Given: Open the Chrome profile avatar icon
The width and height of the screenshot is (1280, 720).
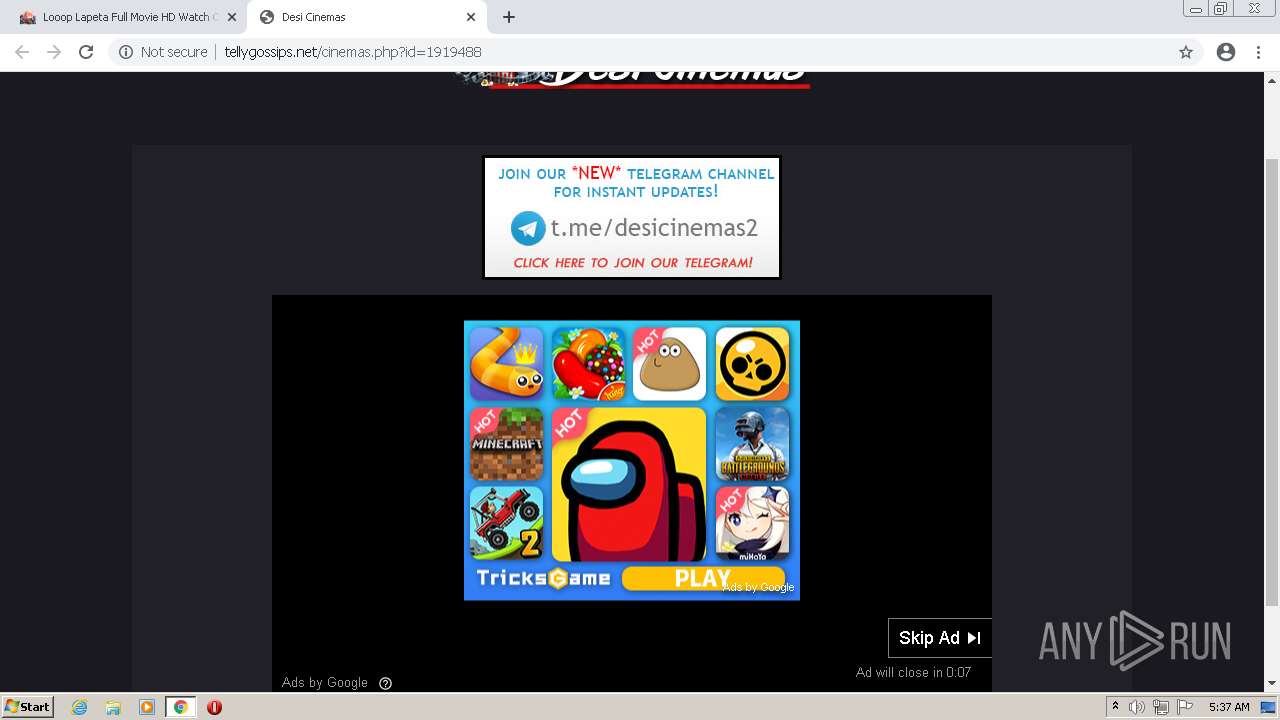Looking at the screenshot, I should pyautogui.click(x=1226, y=52).
